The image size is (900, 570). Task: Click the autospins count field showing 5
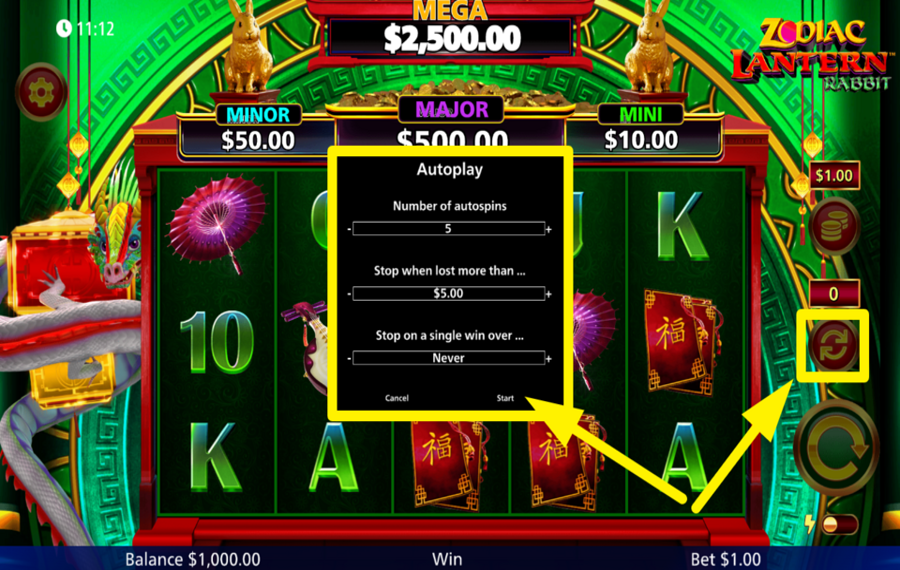[x=448, y=229]
